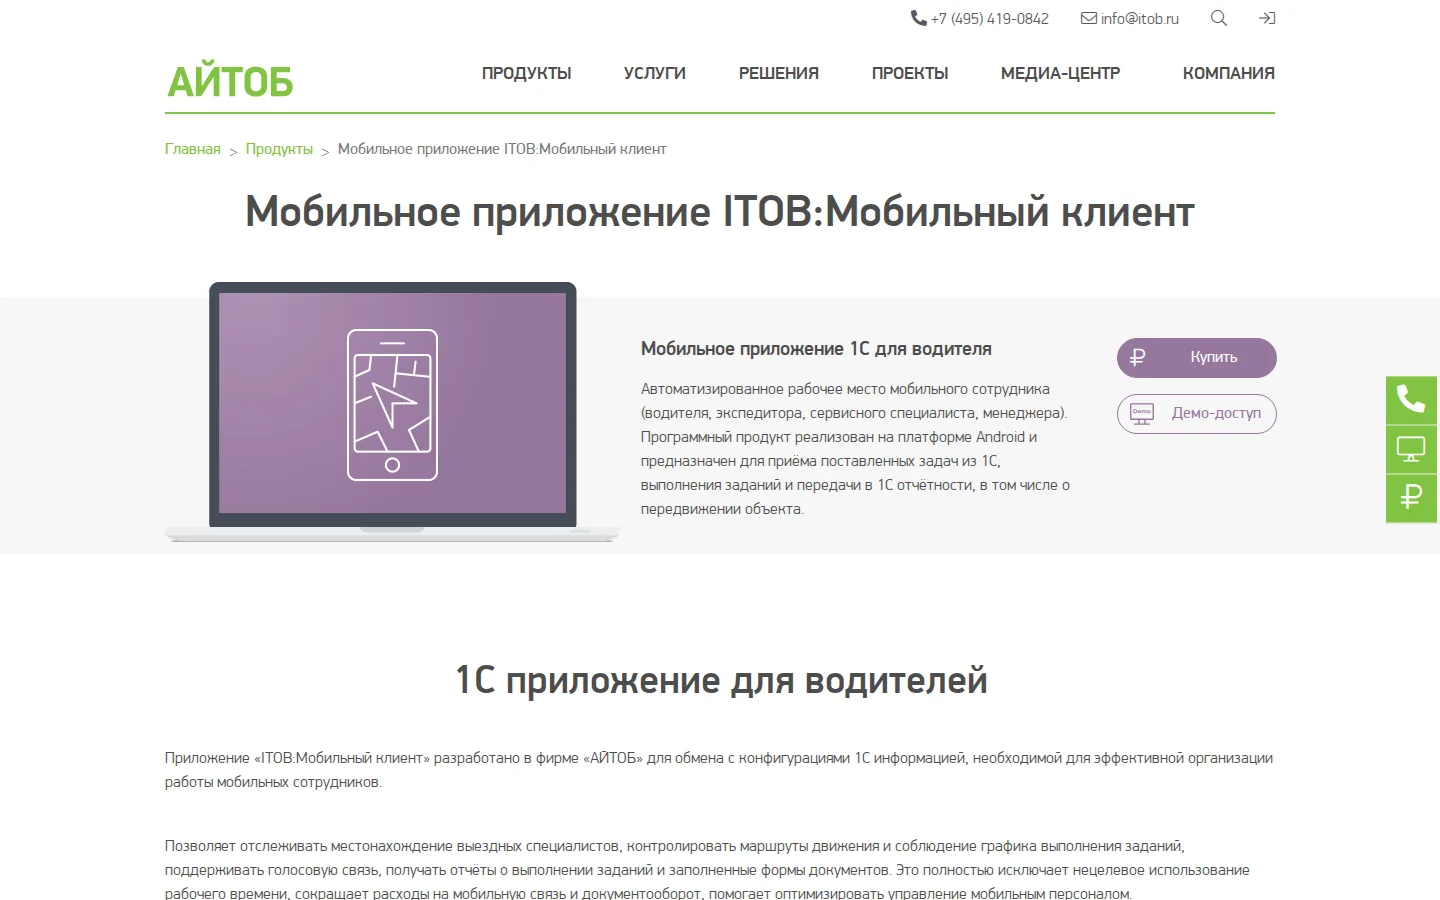Open the ПРОДУКТЫ menu
The image size is (1440, 900).
point(526,73)
